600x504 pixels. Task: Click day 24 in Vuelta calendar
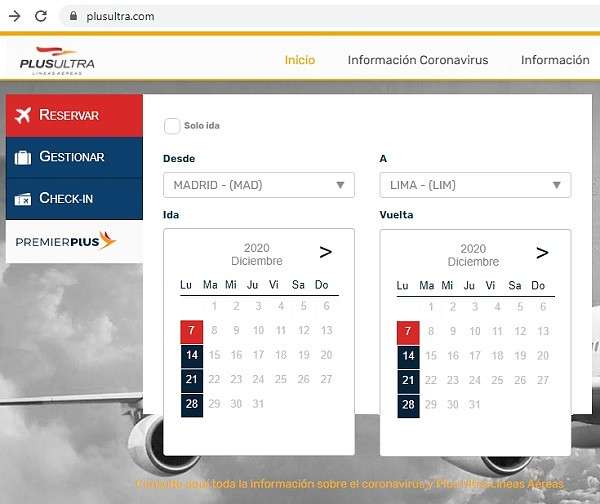pos(475,380)
